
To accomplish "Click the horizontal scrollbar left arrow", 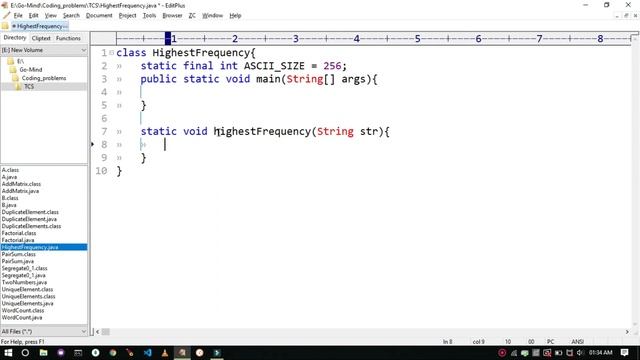I will point(98,332).
